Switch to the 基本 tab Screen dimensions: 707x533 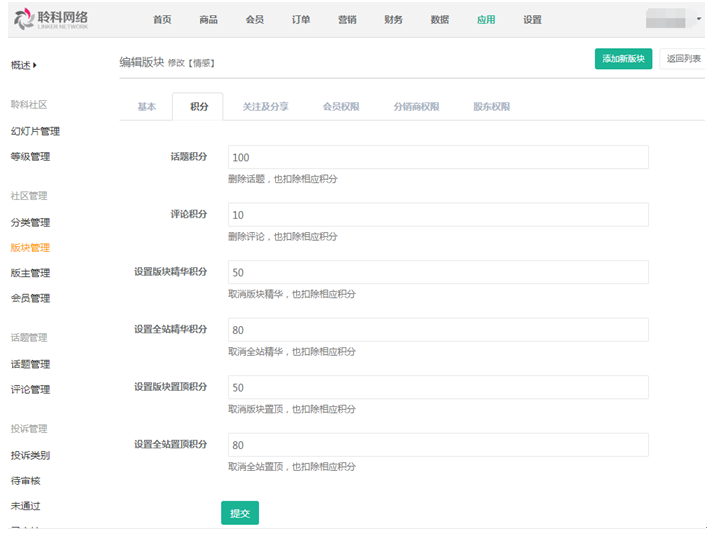pyautogui.click(x=146, y=107)
